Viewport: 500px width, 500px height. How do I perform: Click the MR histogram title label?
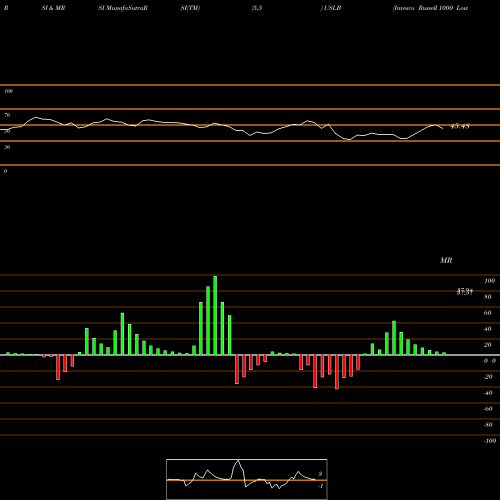coord(446,260)
